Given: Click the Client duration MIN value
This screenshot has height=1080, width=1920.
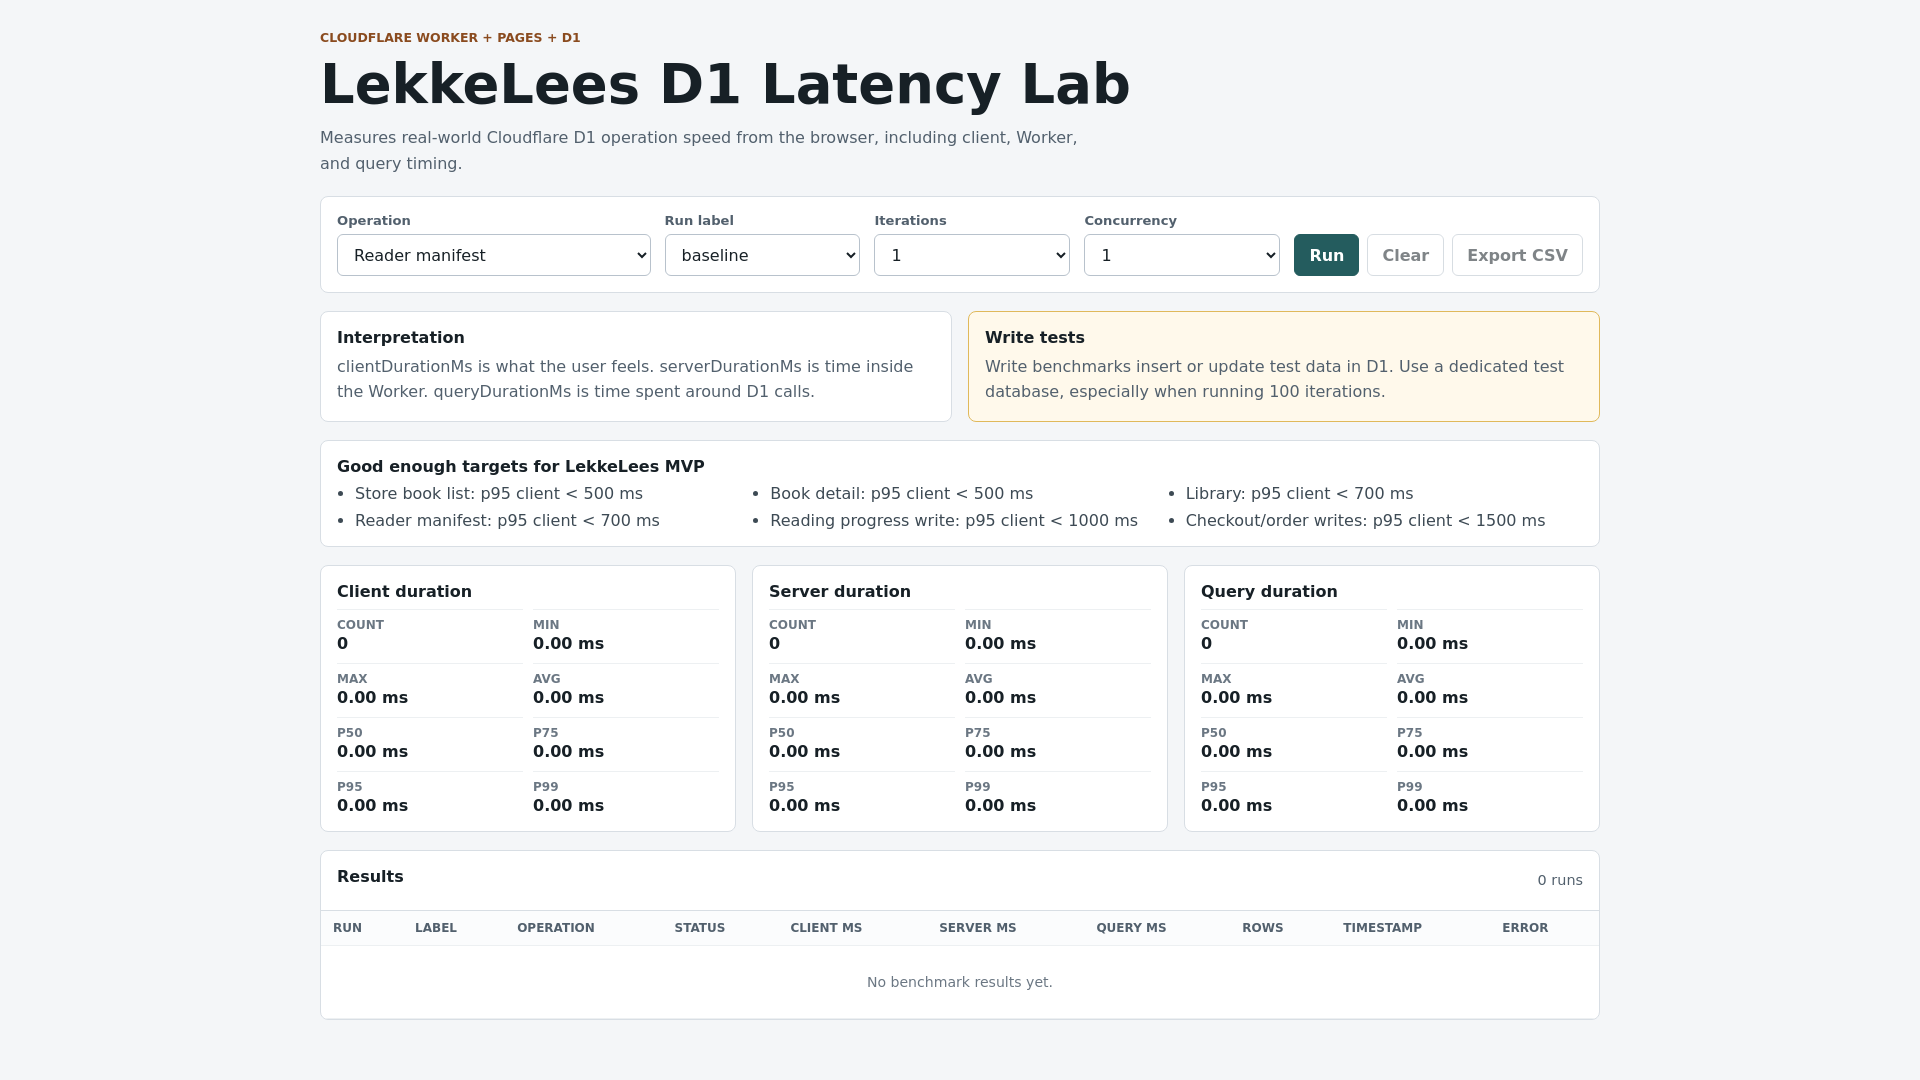Looking at the screenshot, I should click(568, 643).
